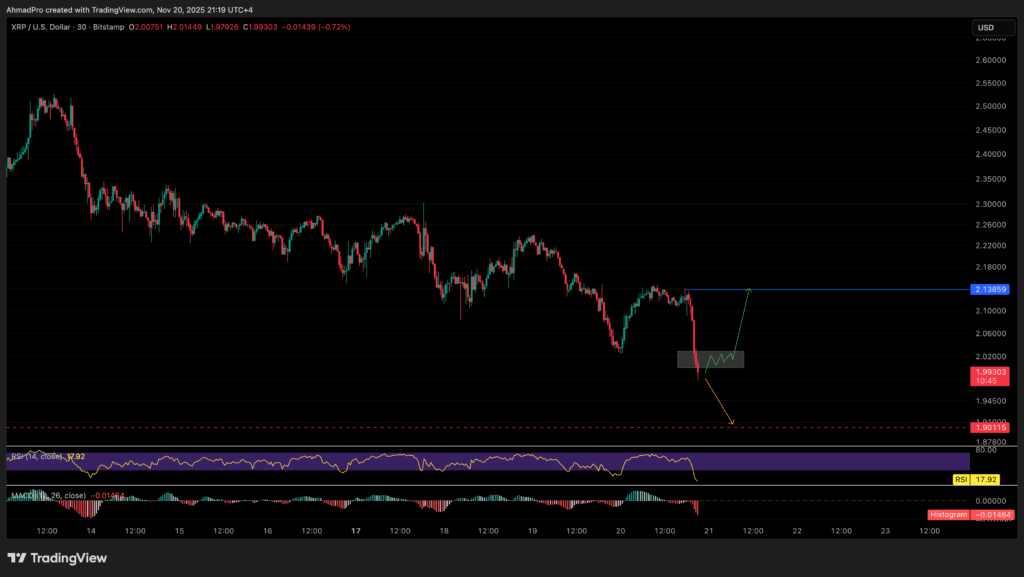Click the red 1.90115 price label
Image resolution: width=1024 pixels, height=577 pixels.
987,427
